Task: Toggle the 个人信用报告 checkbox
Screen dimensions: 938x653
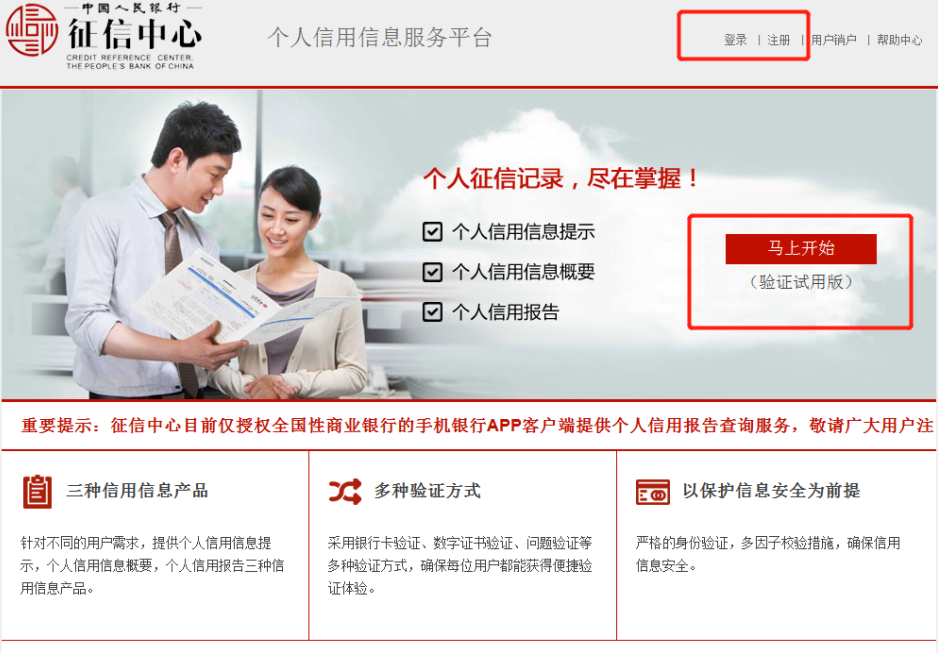Action: 433,312
